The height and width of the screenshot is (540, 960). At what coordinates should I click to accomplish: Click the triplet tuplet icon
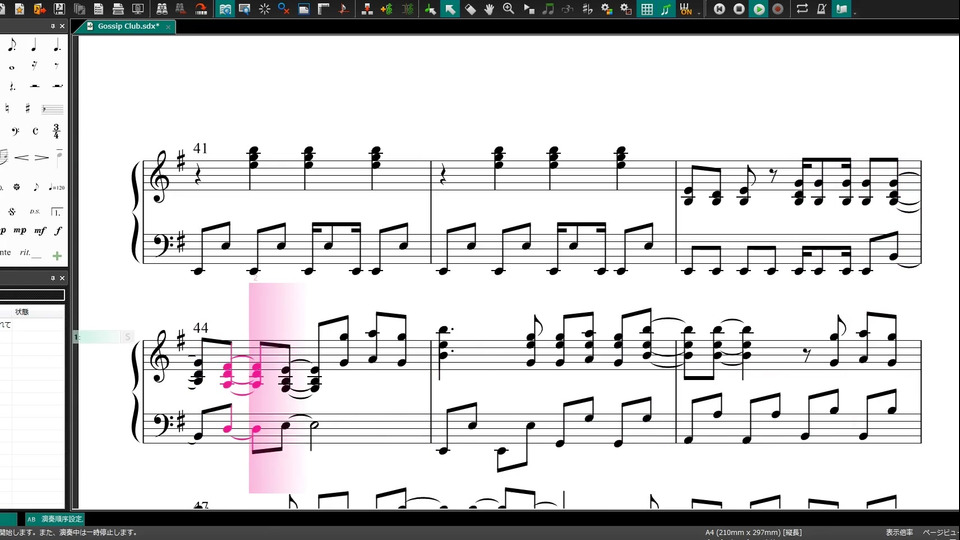568,9
